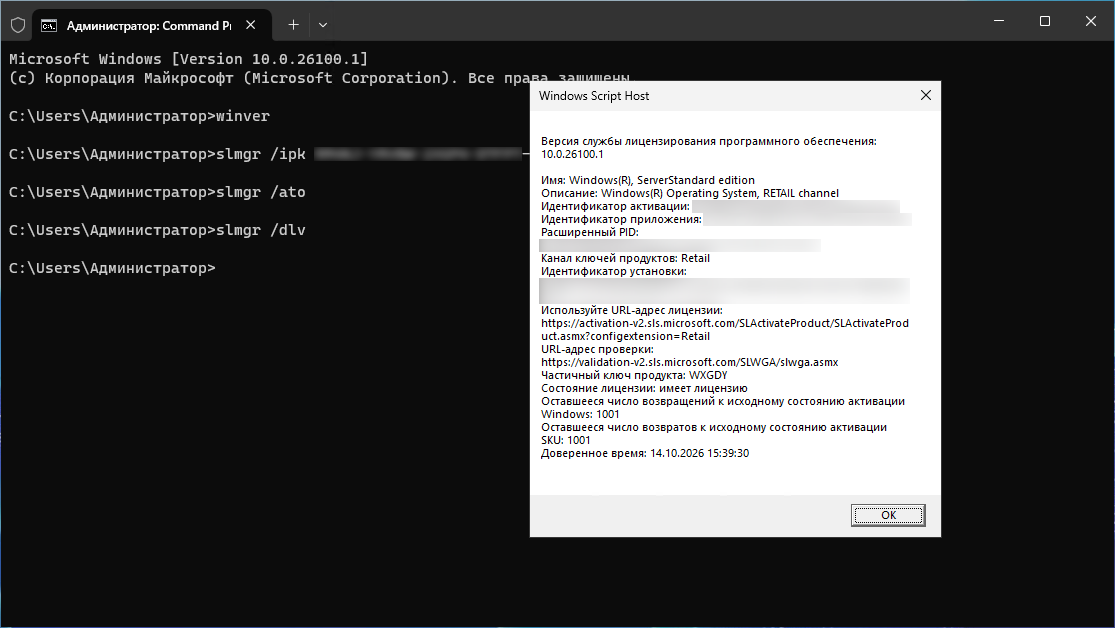Screen dimensions: 1115x628
Task: Click the 'Используйте URL-адрес лицензии:' label
Action: tap(631, 310)
